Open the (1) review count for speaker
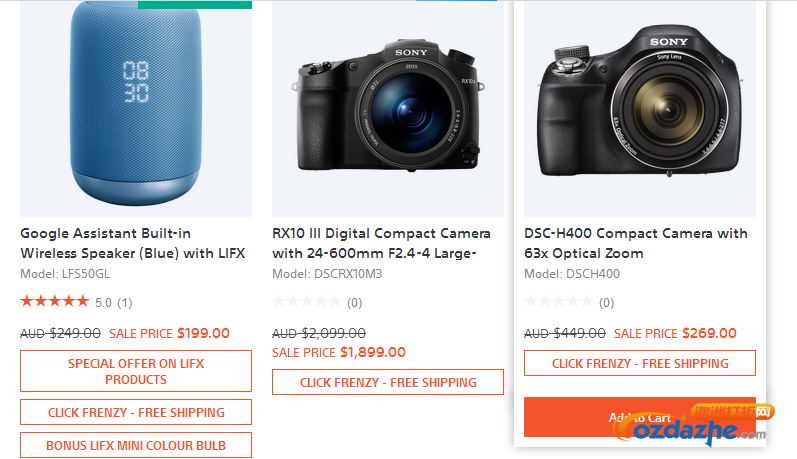This screenshot has width=797, height=459. (125, 303)
